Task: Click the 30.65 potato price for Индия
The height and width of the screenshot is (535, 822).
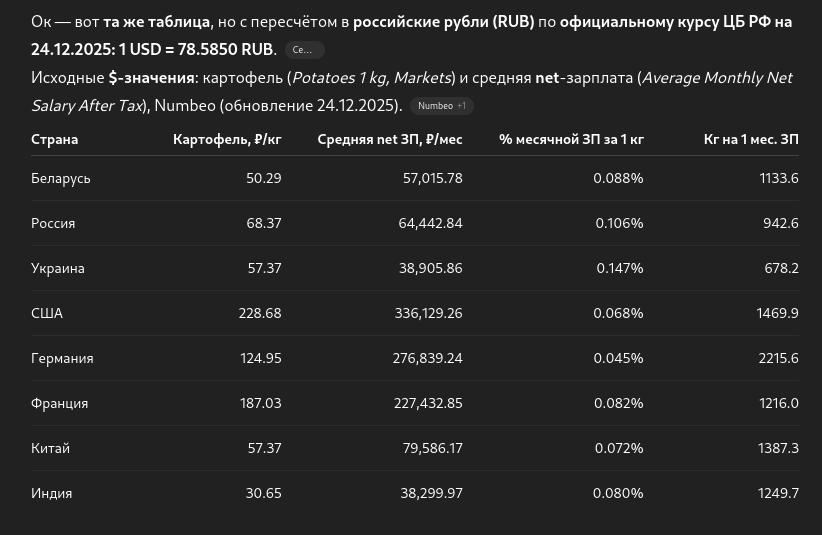Action: click(x=263, y=493)
